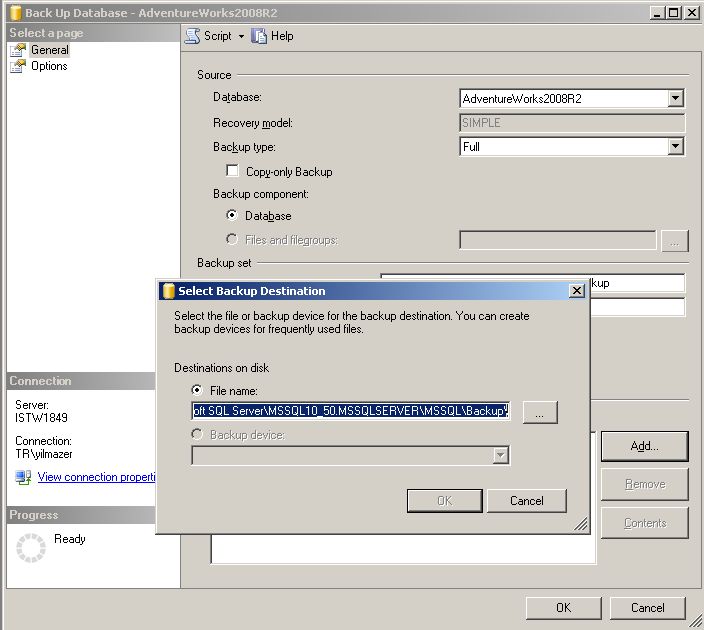Maximize the Back Up Database window
The height and width of the screenshot is (630, 704).
point(673,13)
